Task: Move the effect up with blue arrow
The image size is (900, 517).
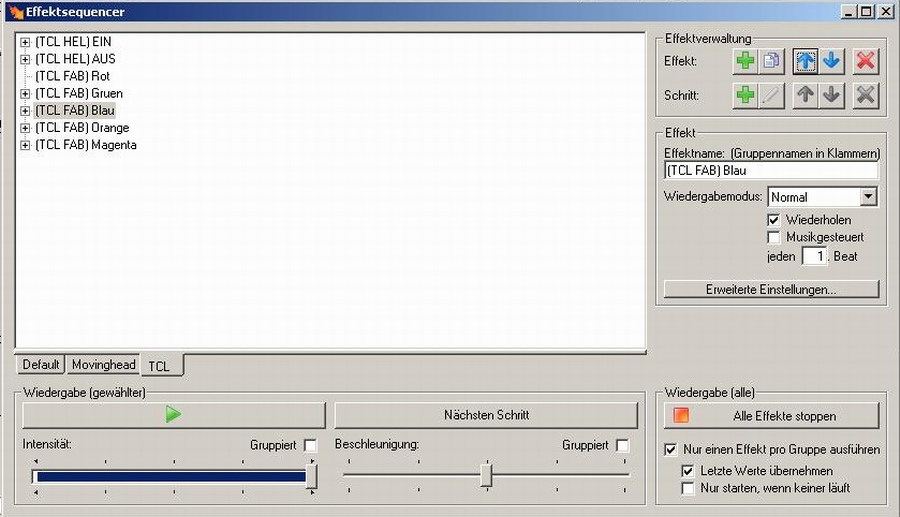Action: [x=806, y=61]
